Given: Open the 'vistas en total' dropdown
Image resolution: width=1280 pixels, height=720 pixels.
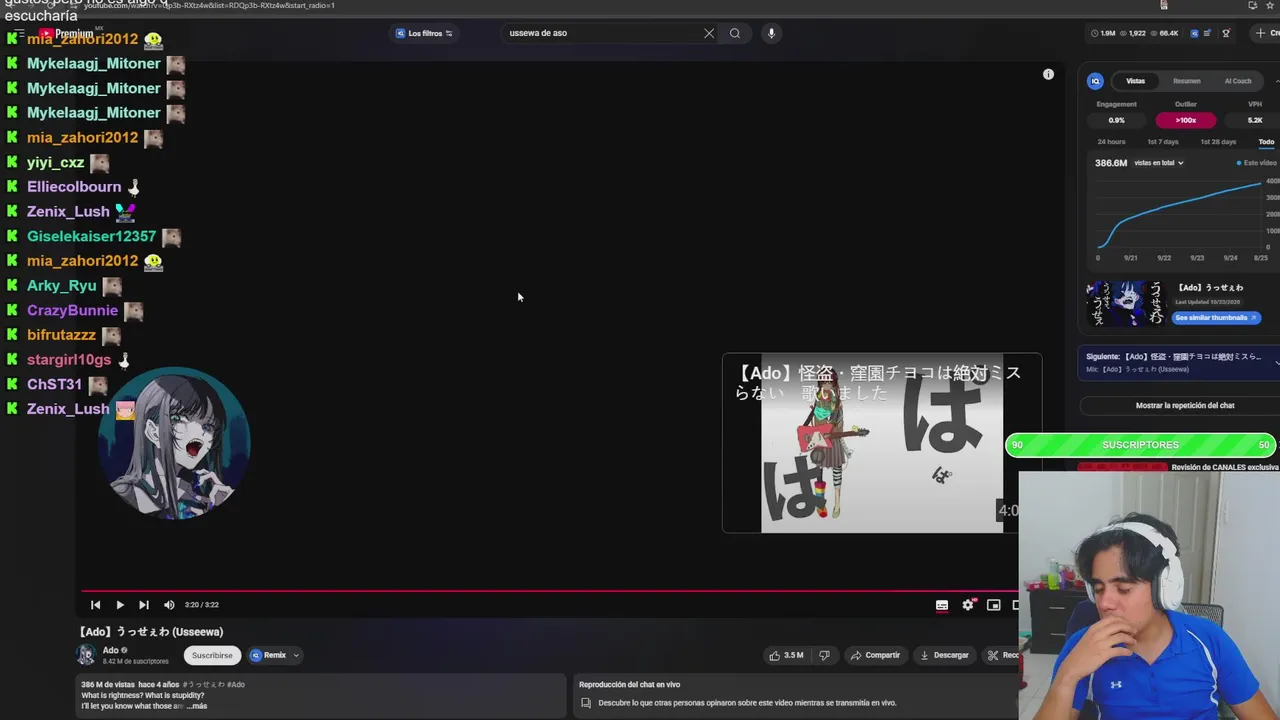Looking at the screenshot, I should (x=1159, y=163).
